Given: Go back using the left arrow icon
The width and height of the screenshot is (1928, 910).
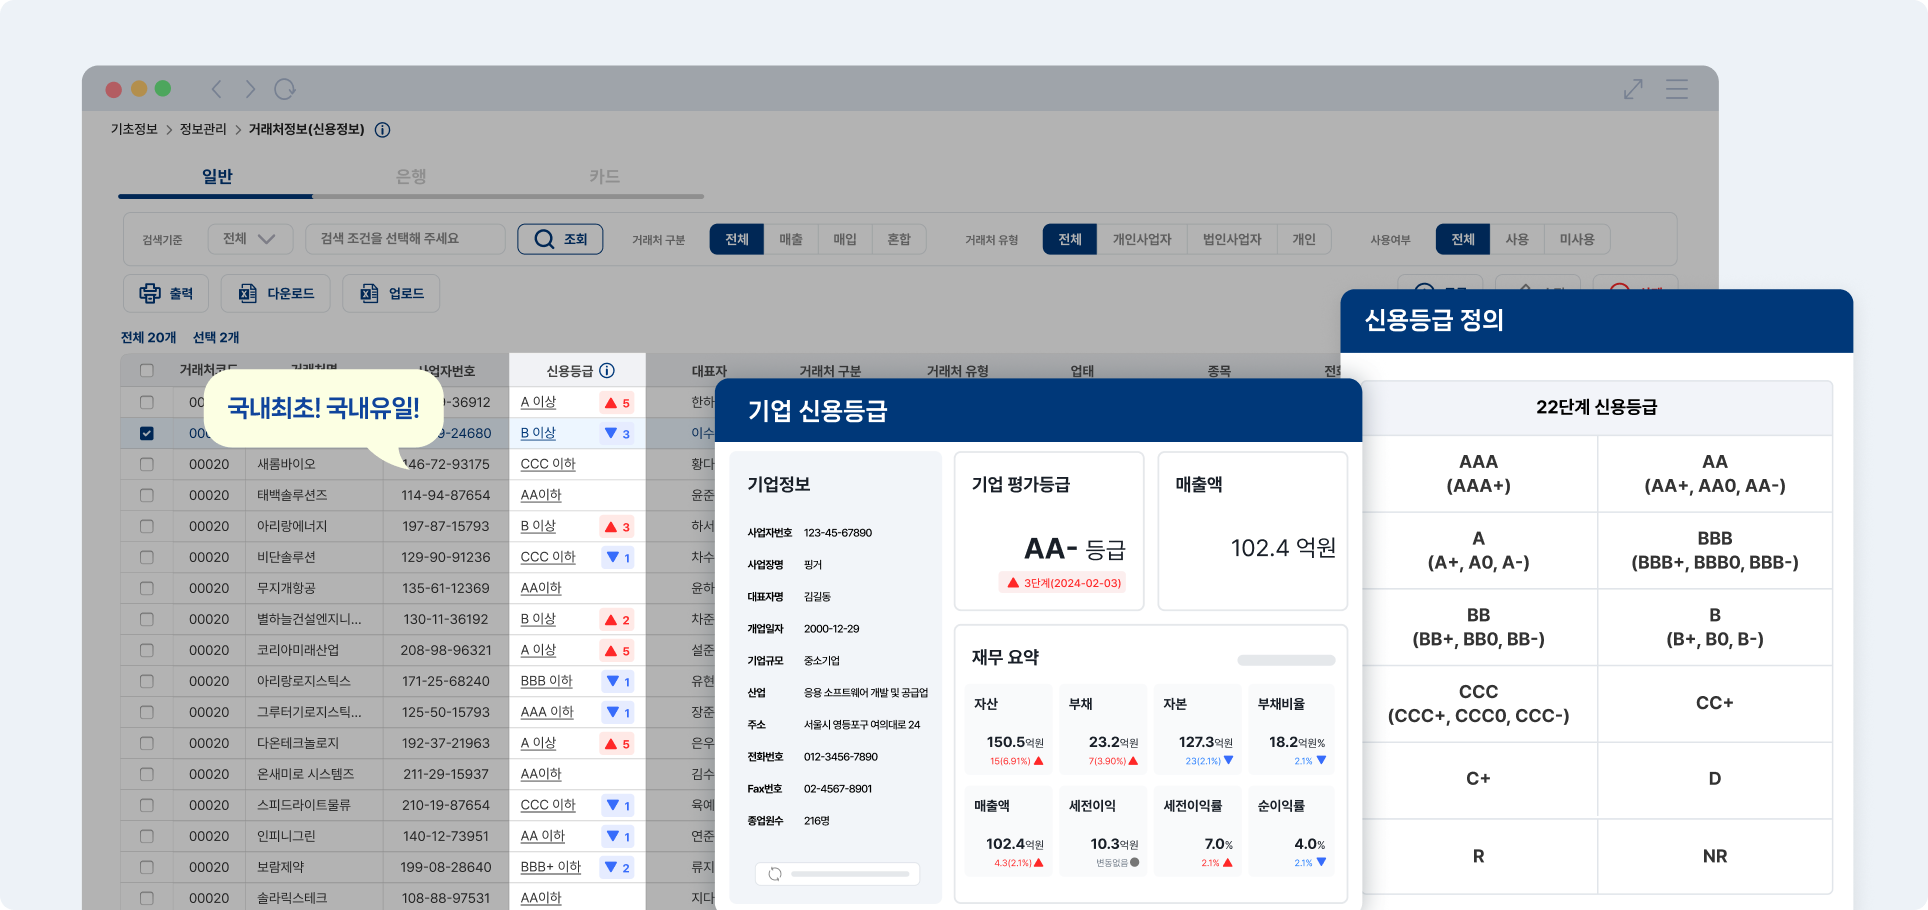Looking at the screenshot, I should [x=216, y=89].
